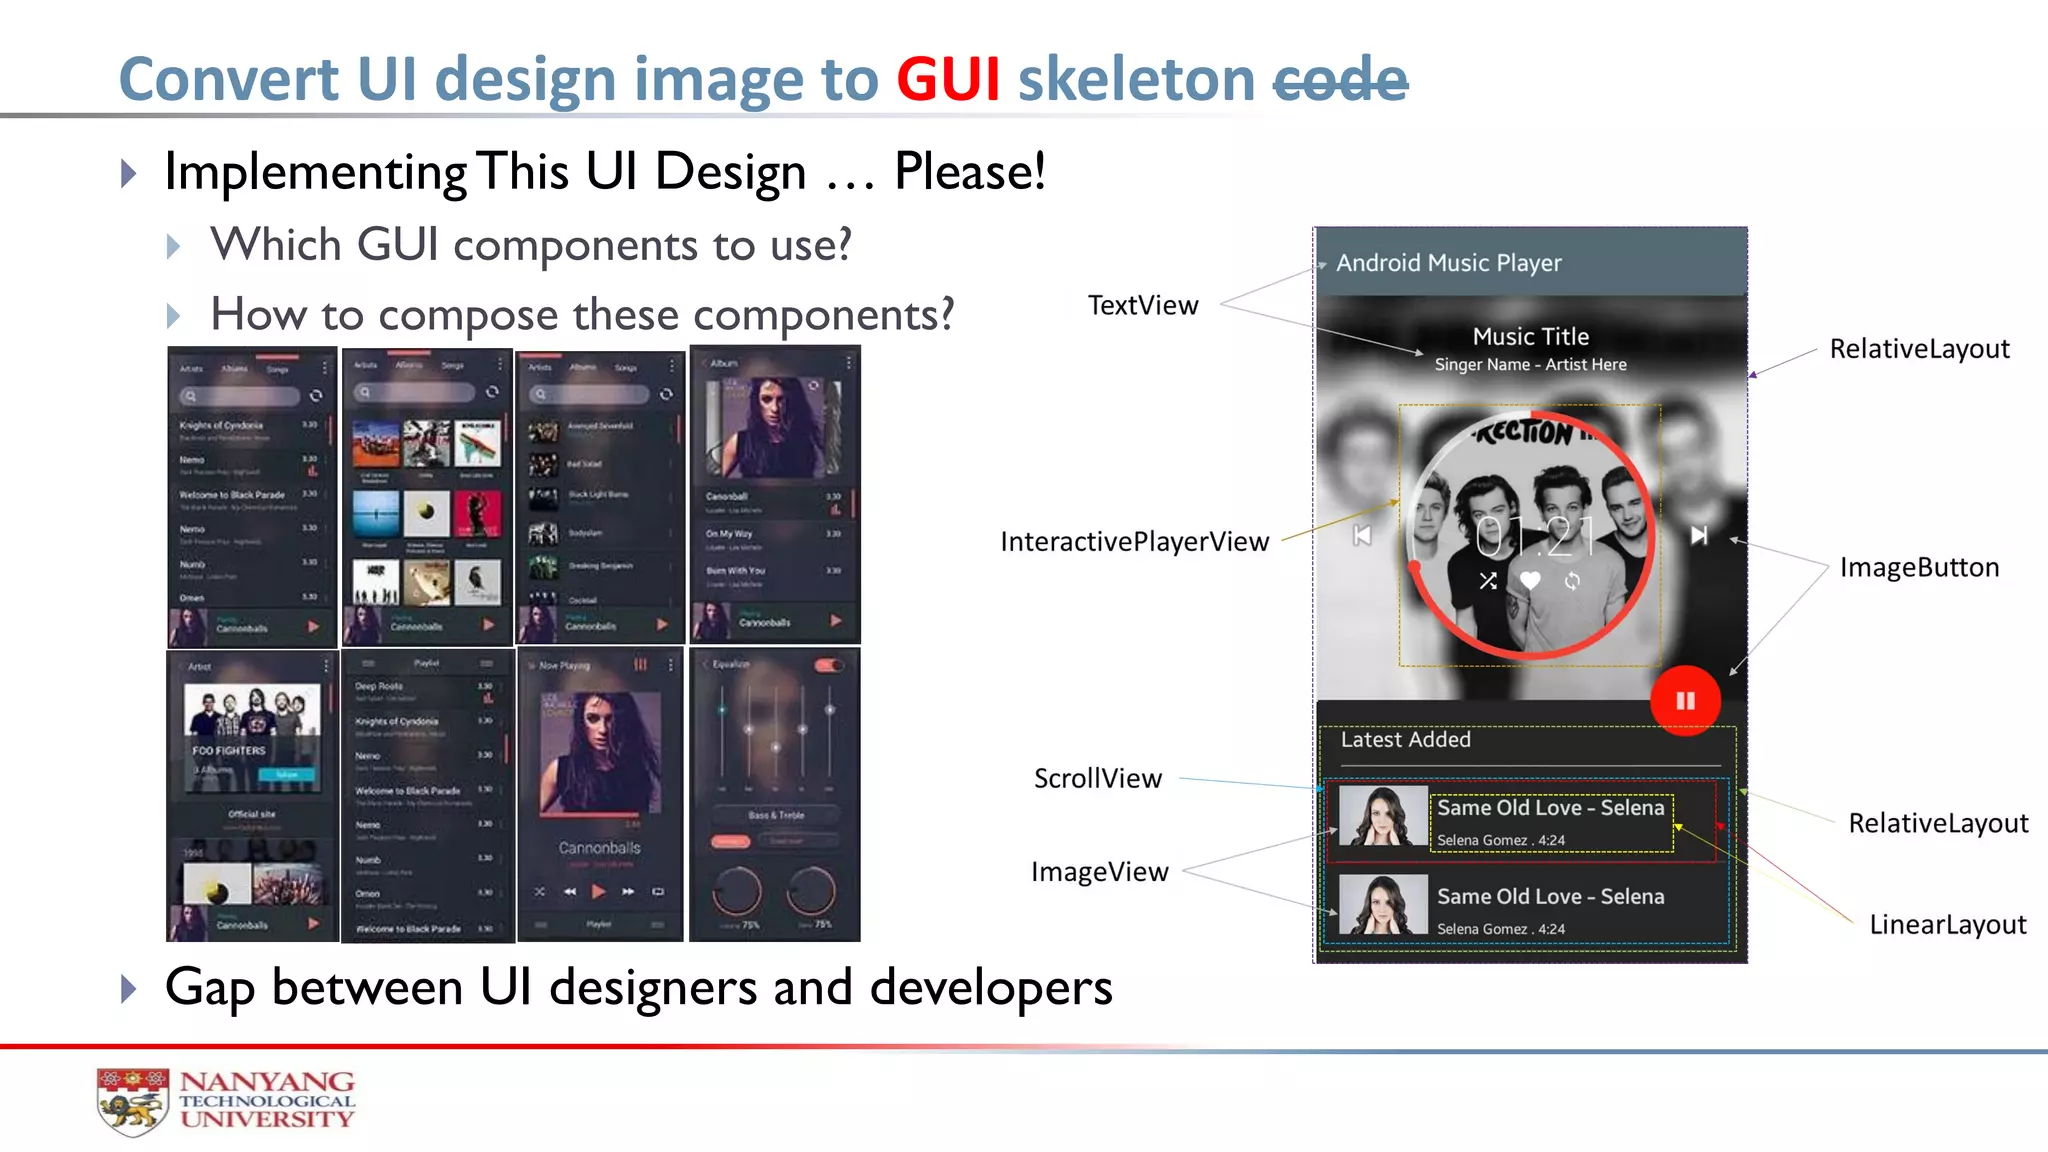Click the red equalizer bars icon in the Now Playing mockup

pos(641,665)
